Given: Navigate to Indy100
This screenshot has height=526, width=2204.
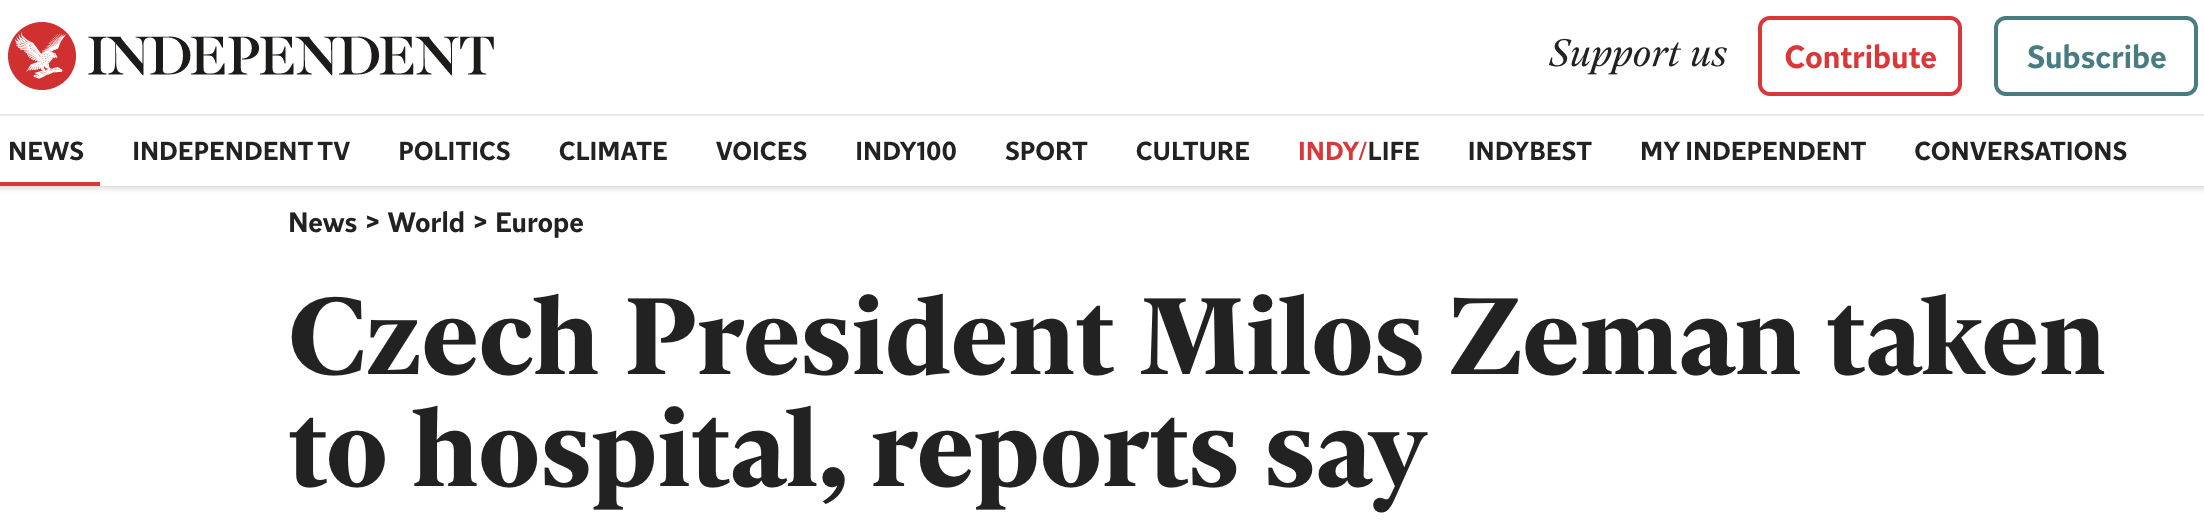Looking at the screenshot, I should point(905,151).
